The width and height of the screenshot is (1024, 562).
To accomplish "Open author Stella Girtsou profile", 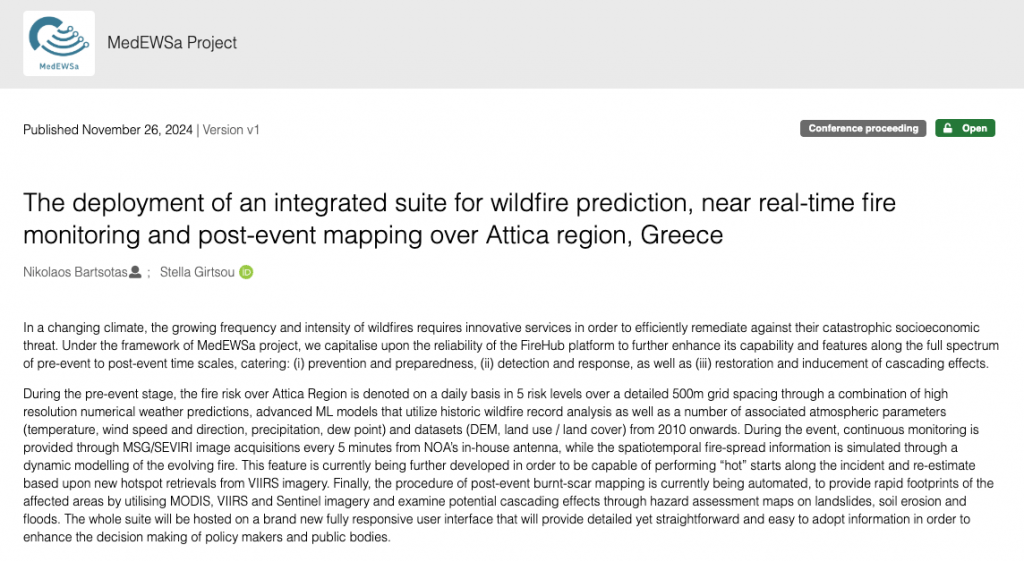I will (197, 272).
